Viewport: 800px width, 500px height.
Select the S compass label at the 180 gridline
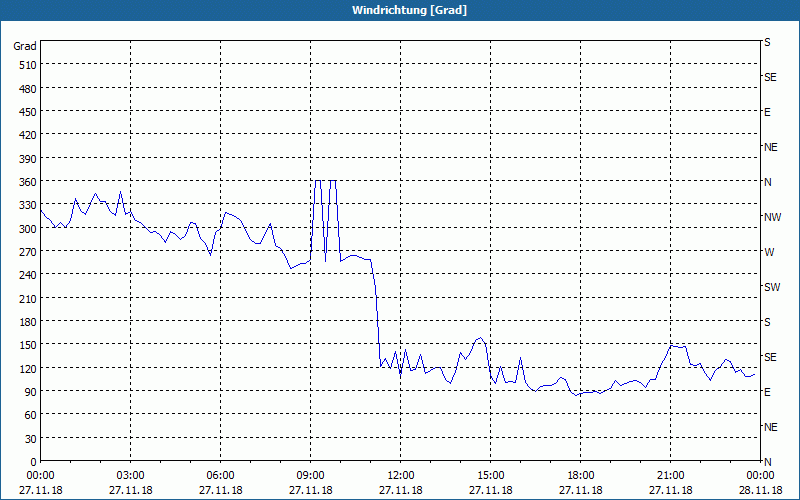767,322
